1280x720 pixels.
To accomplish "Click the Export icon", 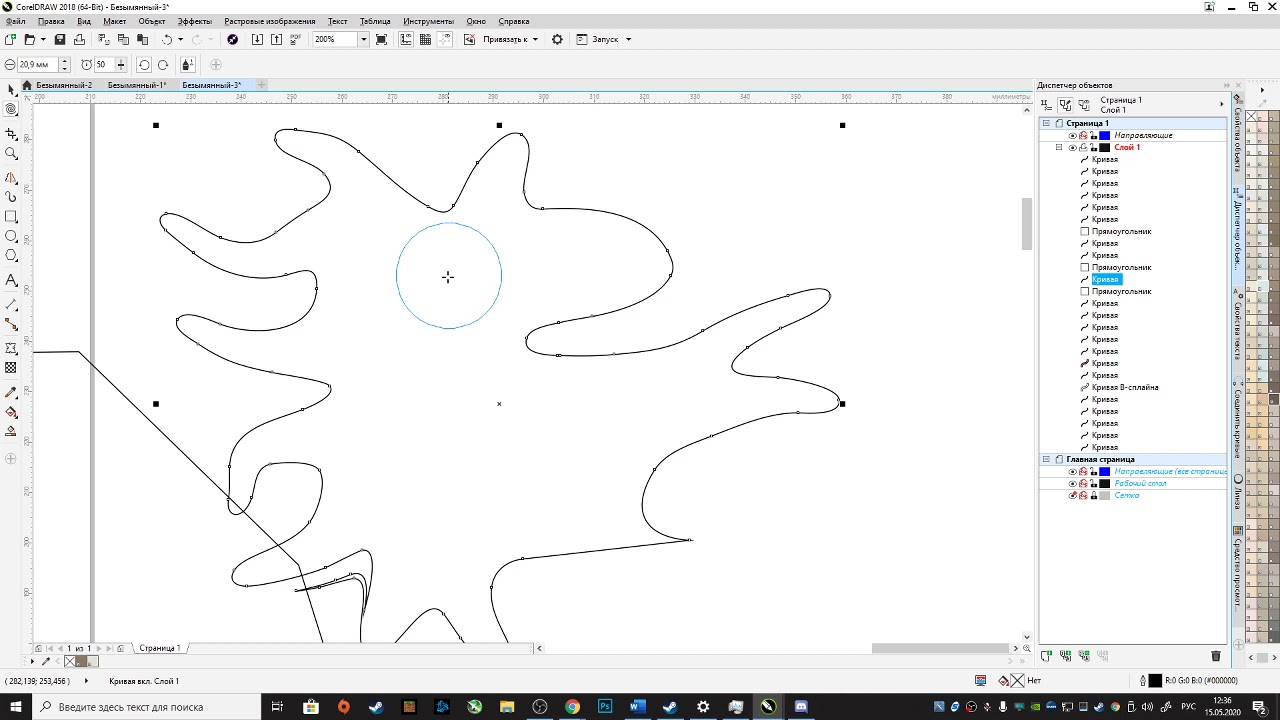I will point(277,39).
